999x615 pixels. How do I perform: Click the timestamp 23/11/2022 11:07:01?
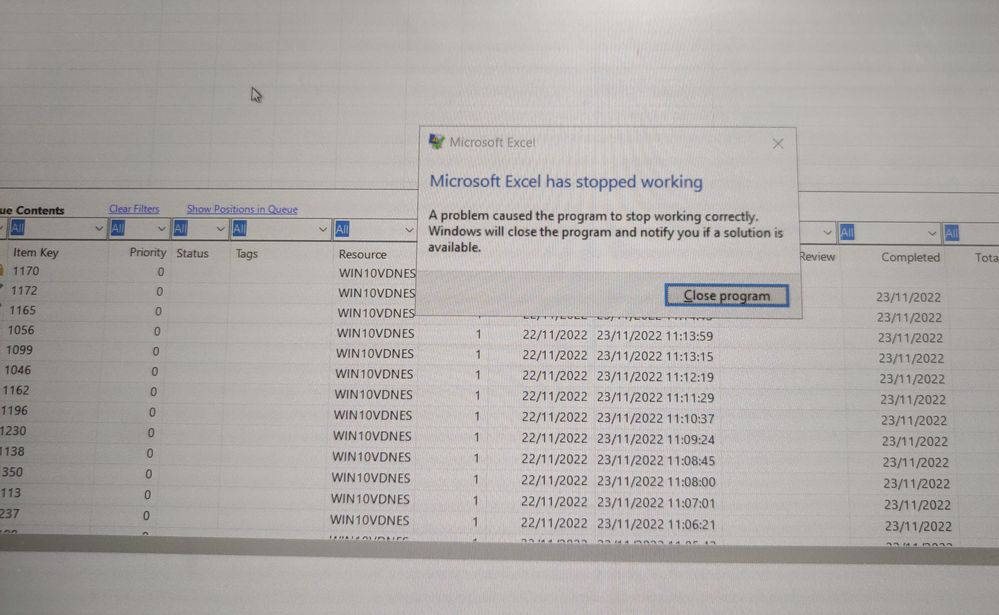(x=656, y=503)
